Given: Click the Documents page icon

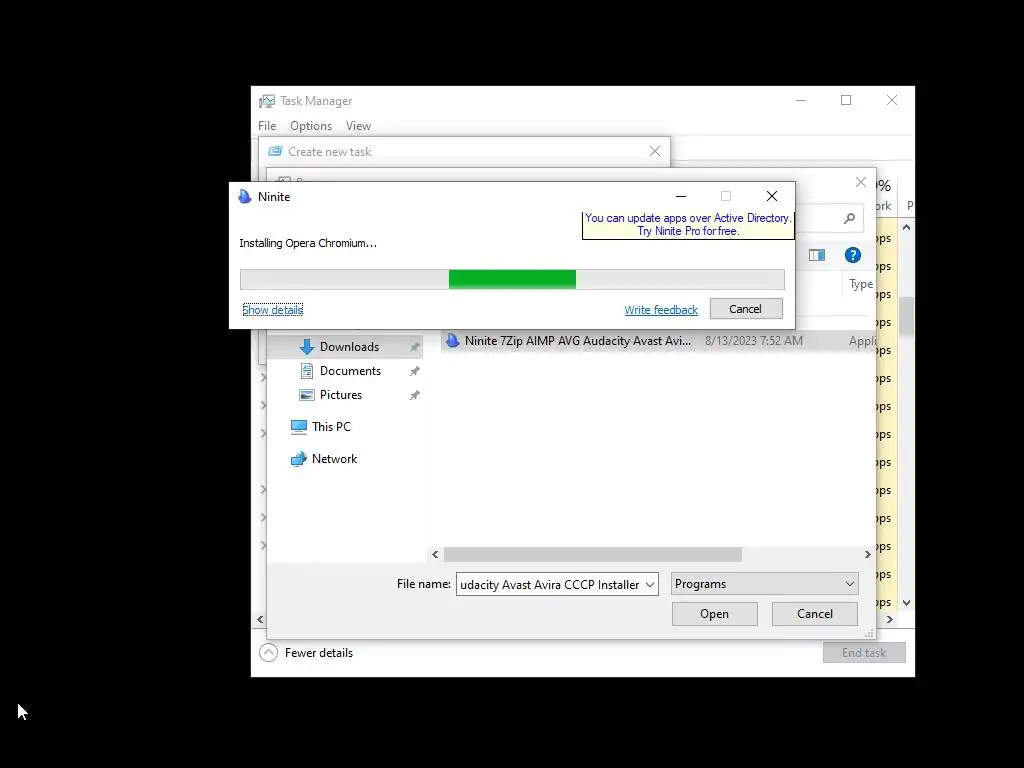Looking at the screenshot, I should click(x=306, y=371).
